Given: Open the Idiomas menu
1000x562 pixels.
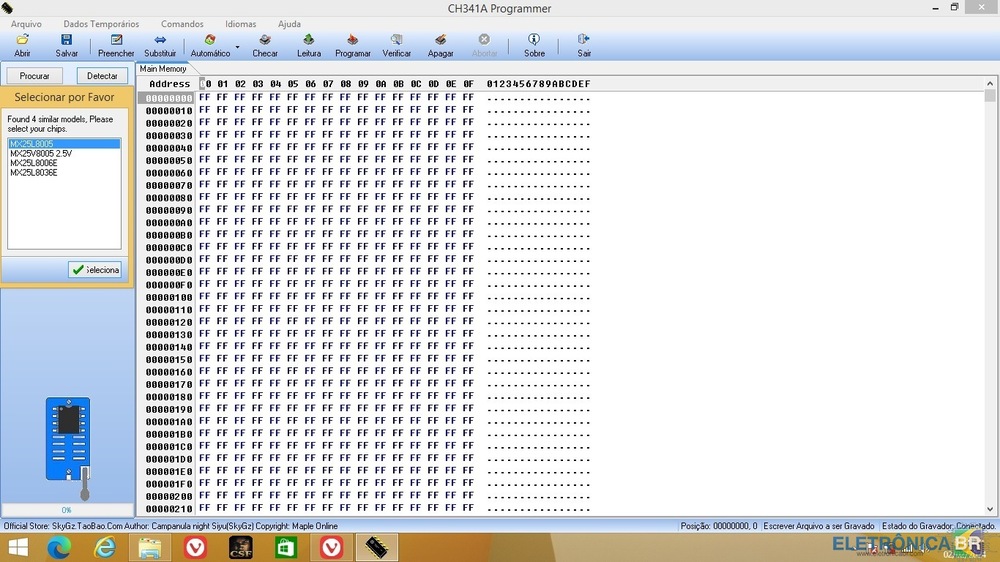Looking at the screenshot, I should [x=240, y=24].
